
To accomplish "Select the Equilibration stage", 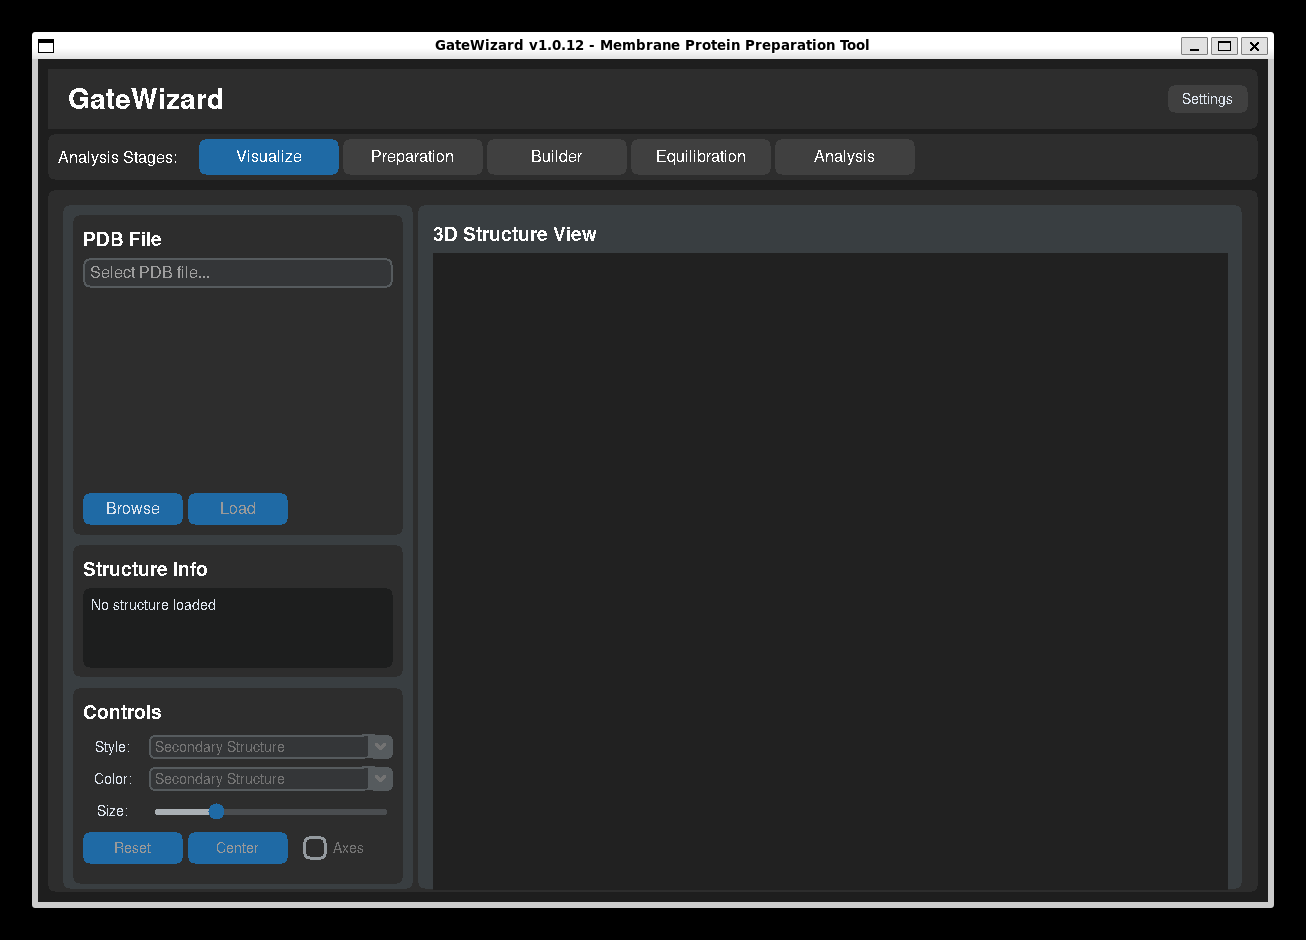I will [x=700, y=157].
